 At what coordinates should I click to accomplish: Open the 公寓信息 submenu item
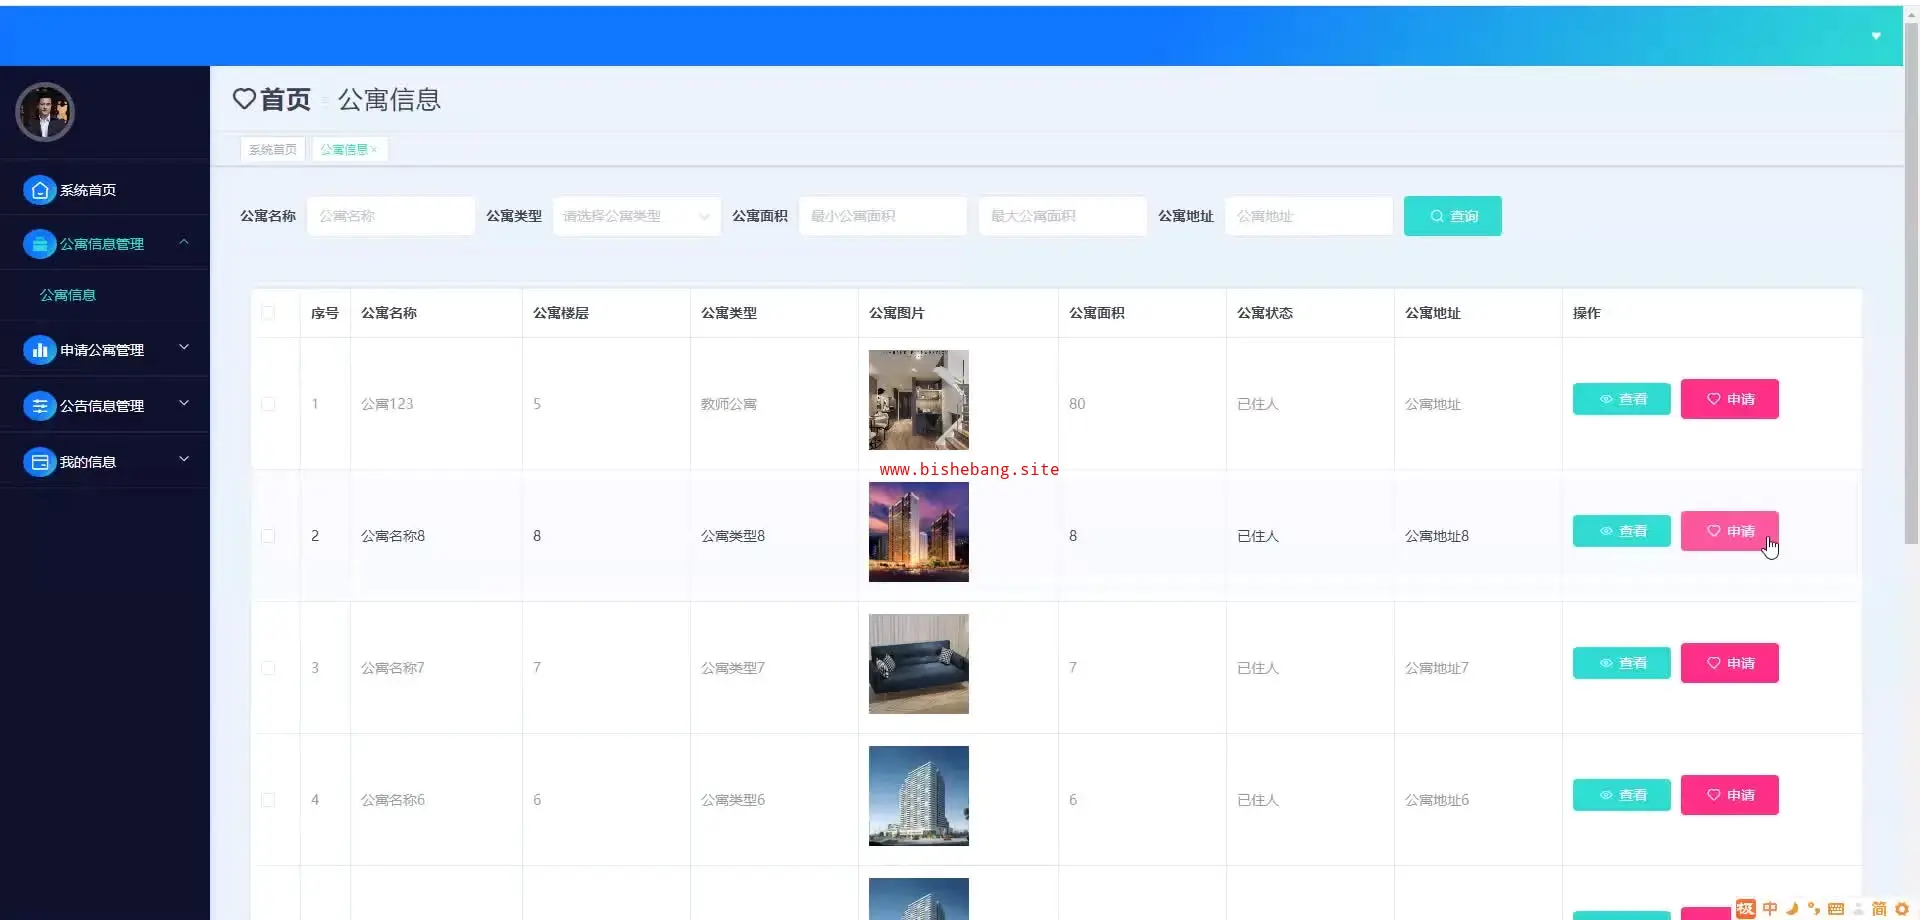pos(68,295)
